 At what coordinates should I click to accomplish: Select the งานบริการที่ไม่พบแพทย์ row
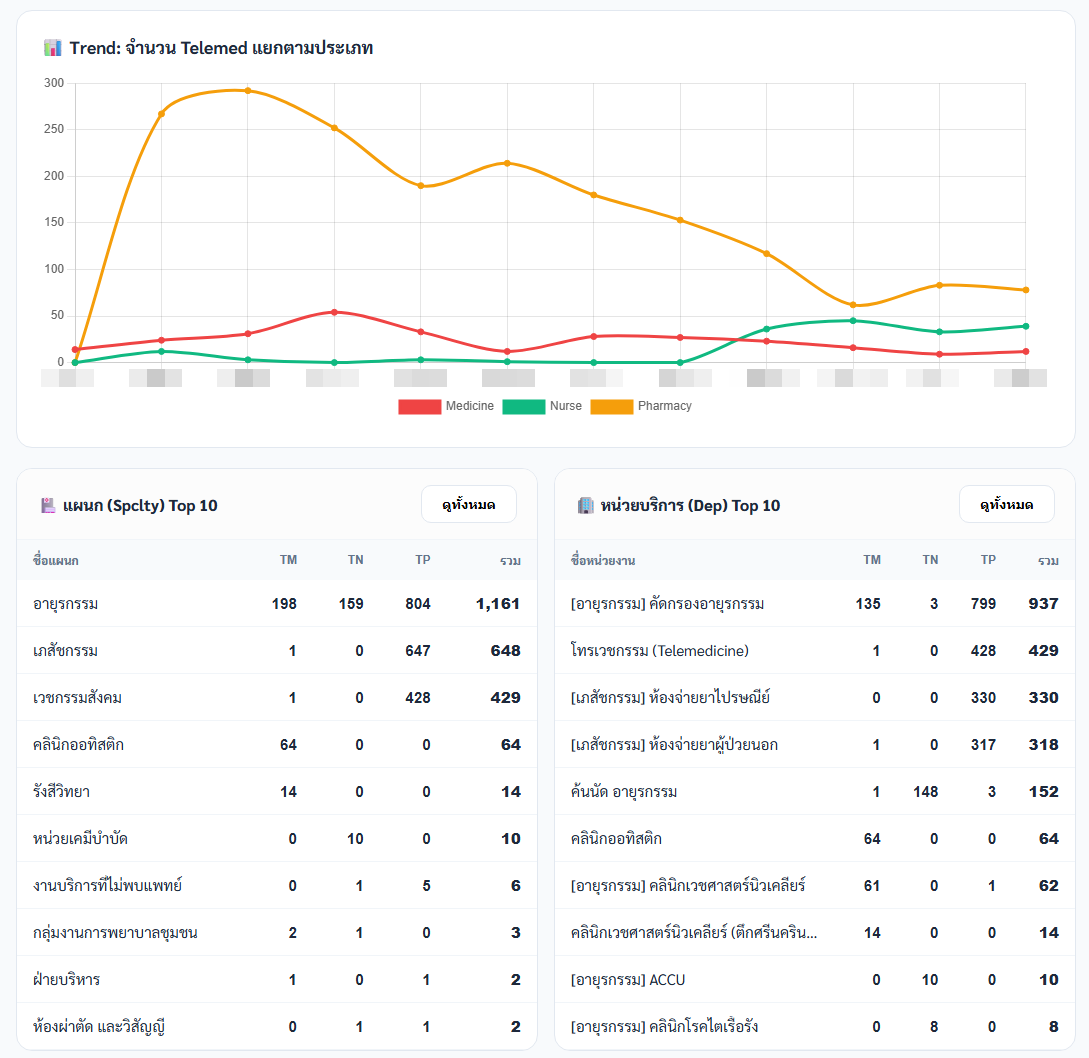point(276,886)
